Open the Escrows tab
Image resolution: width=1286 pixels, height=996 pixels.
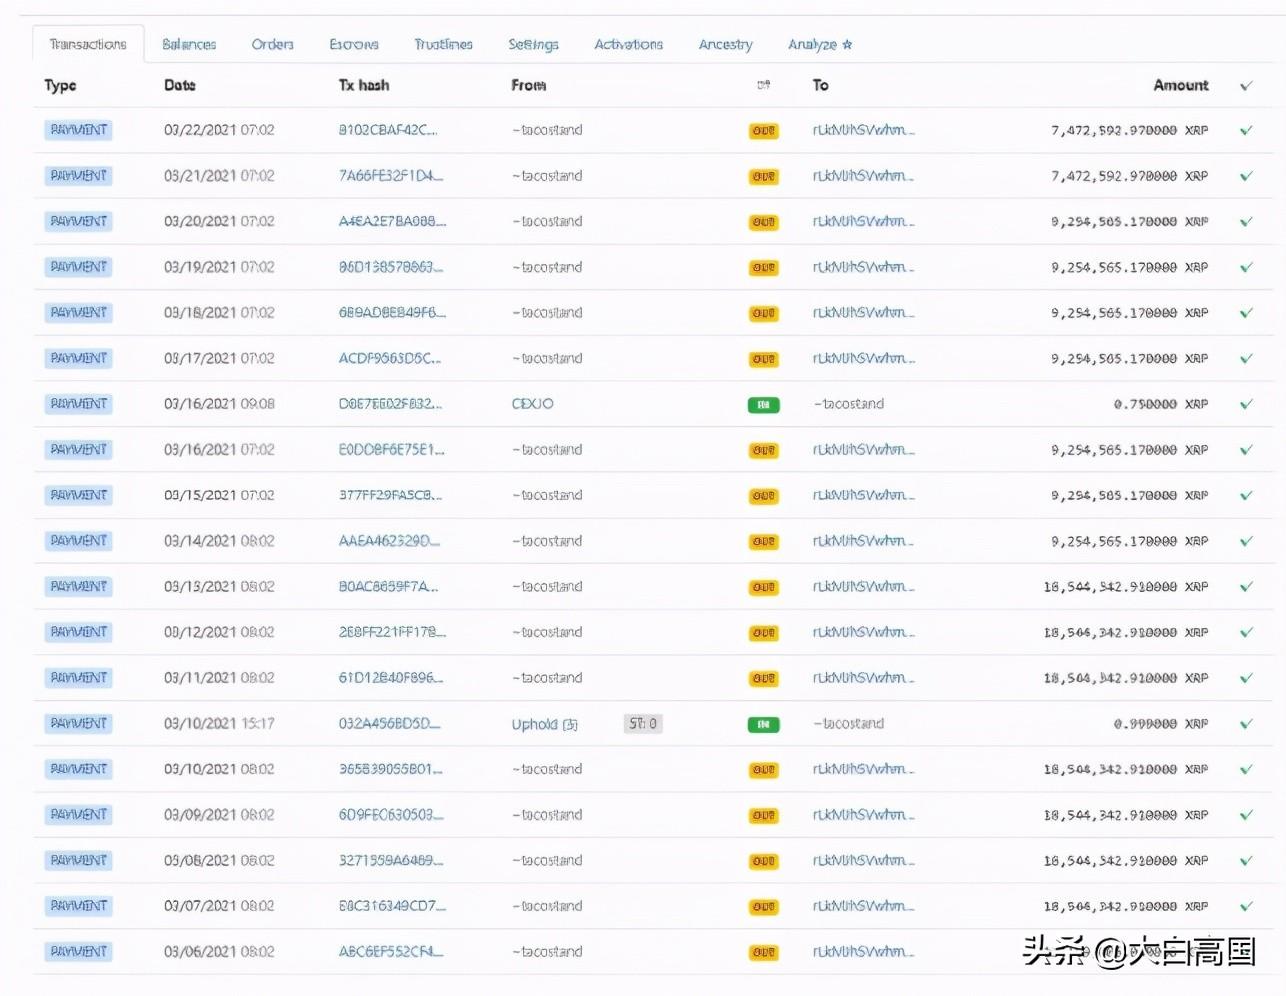354,44
